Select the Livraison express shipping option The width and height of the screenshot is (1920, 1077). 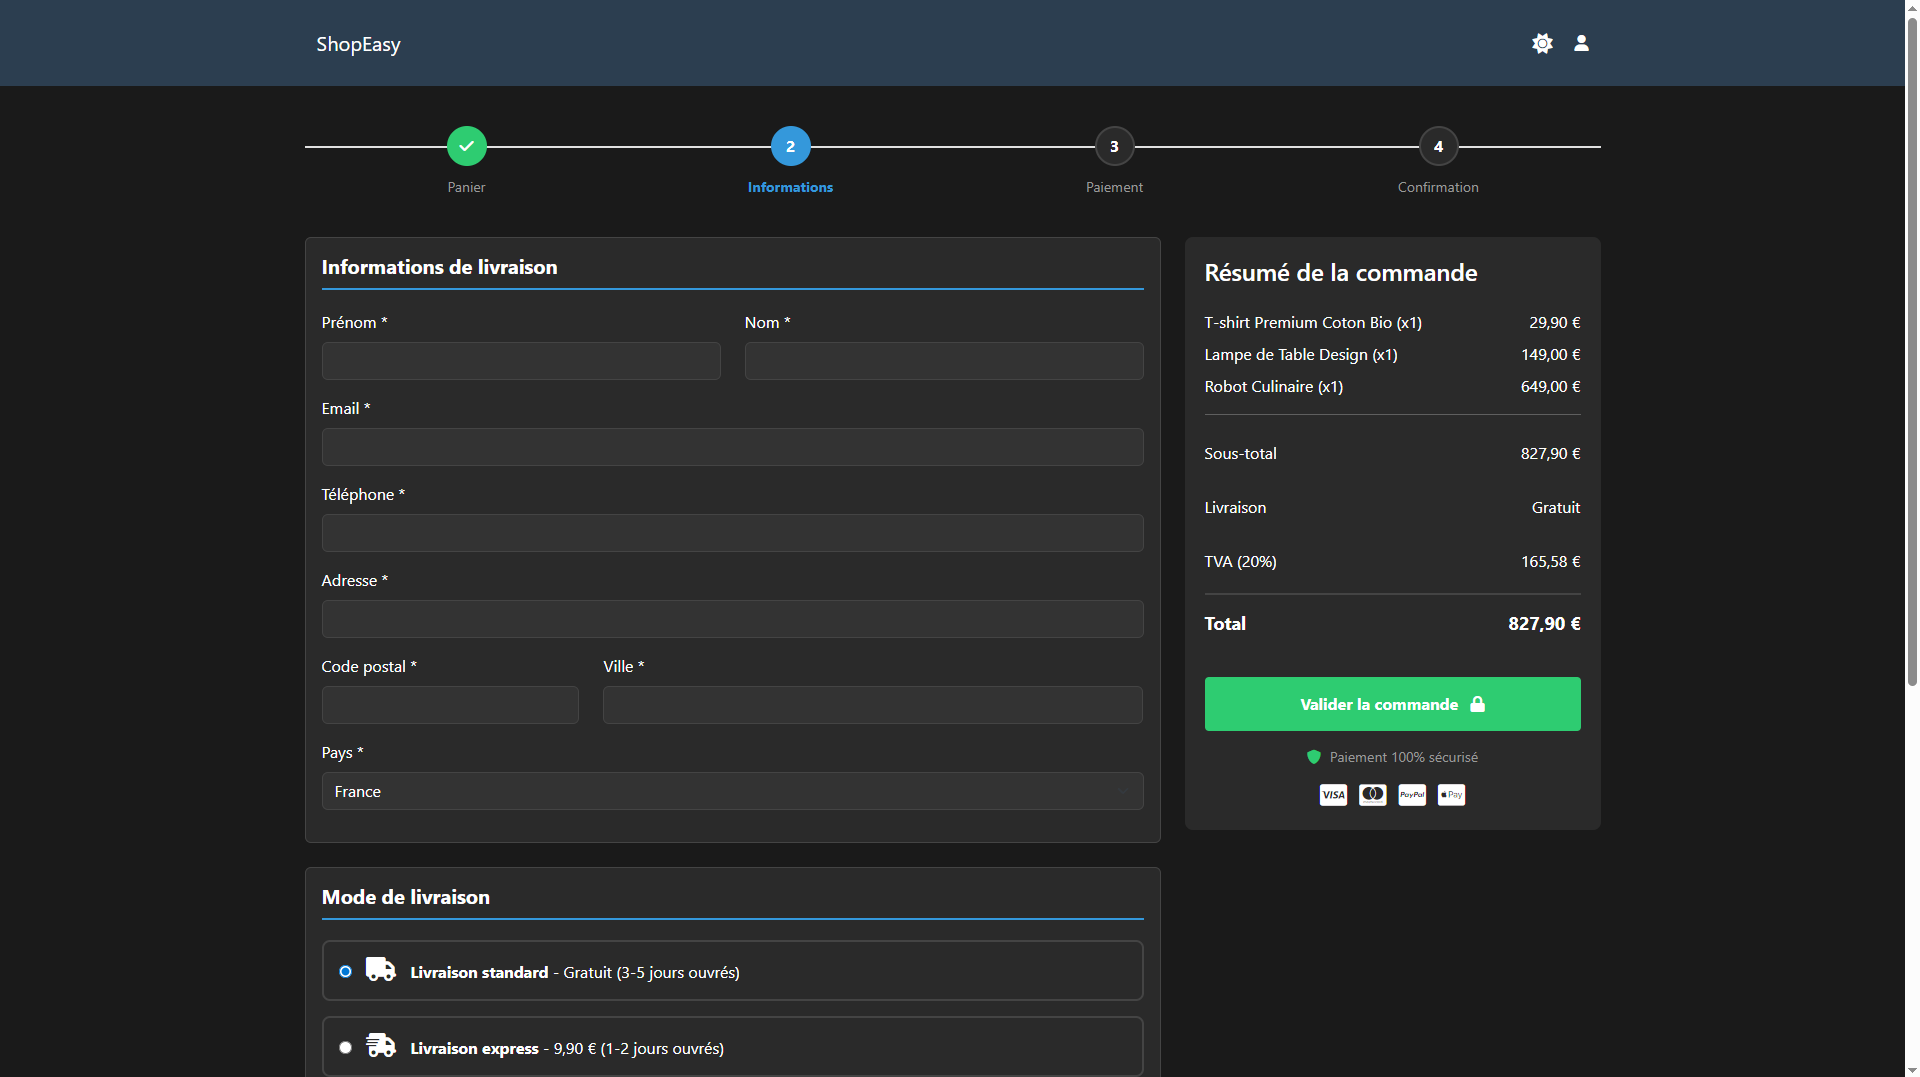(345, 1046)
